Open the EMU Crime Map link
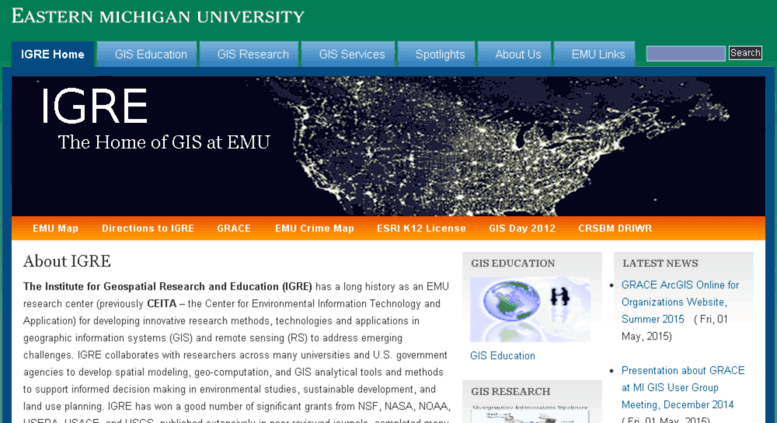The width and height of the screenshot is (777, 423). click(x=315, y=228)
